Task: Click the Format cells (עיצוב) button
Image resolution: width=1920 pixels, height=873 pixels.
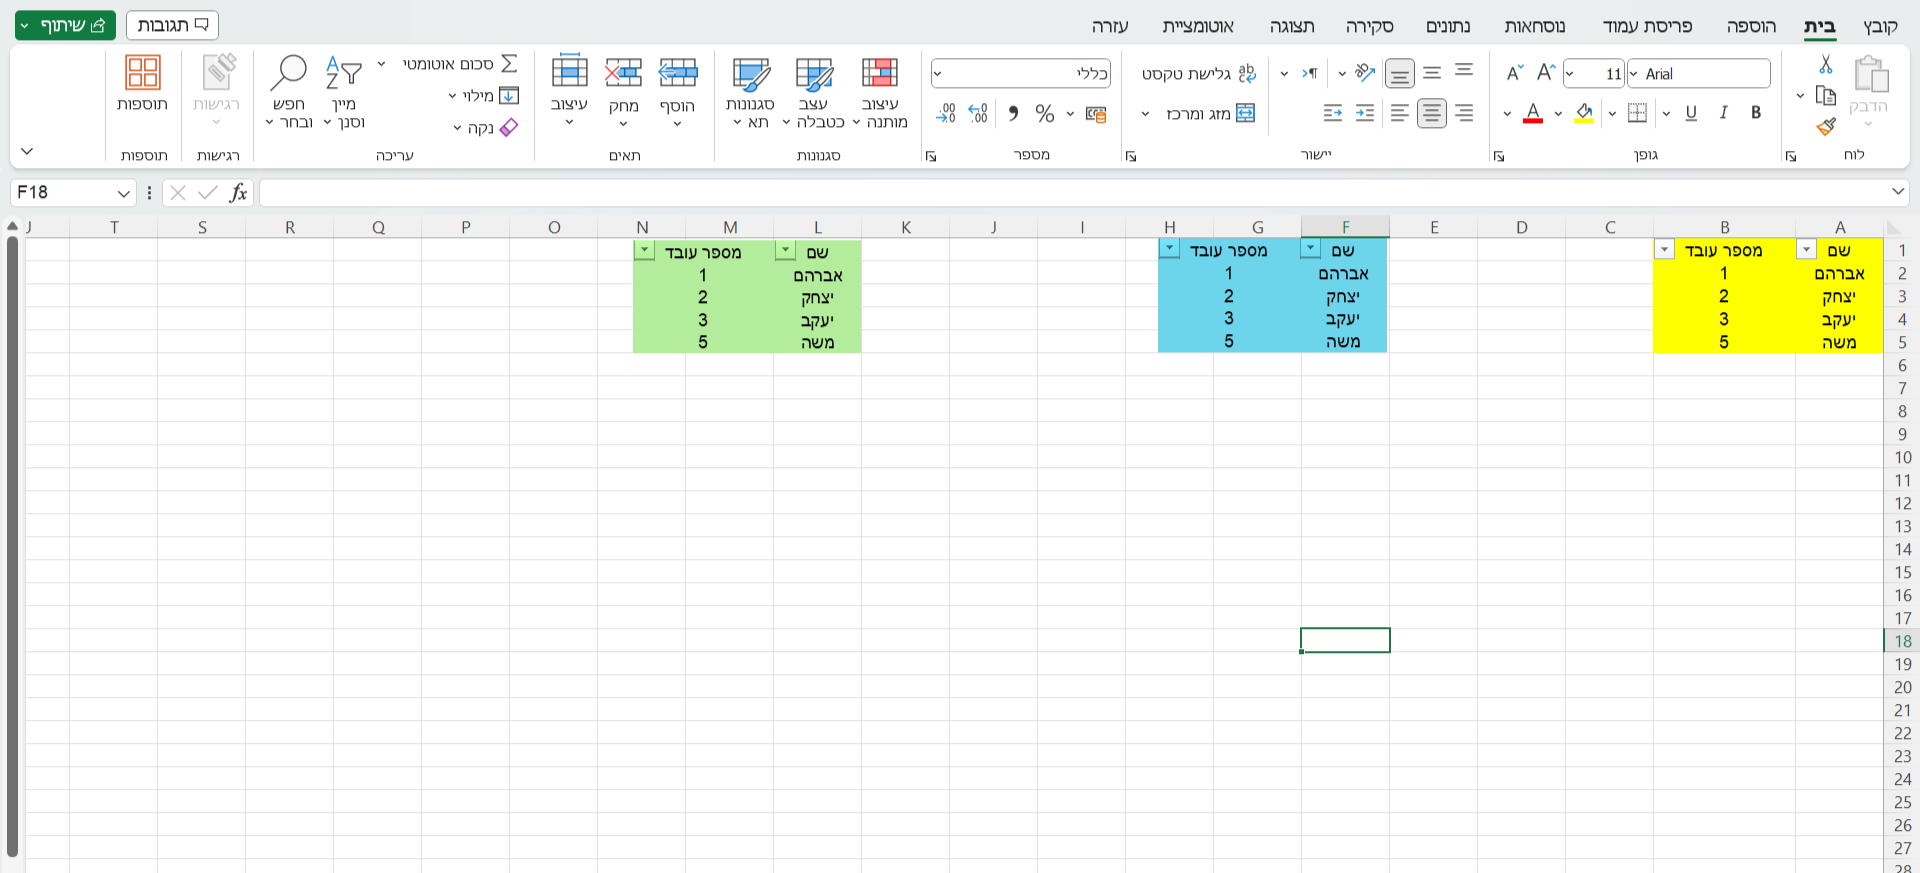Action: [x=569, y=92]
